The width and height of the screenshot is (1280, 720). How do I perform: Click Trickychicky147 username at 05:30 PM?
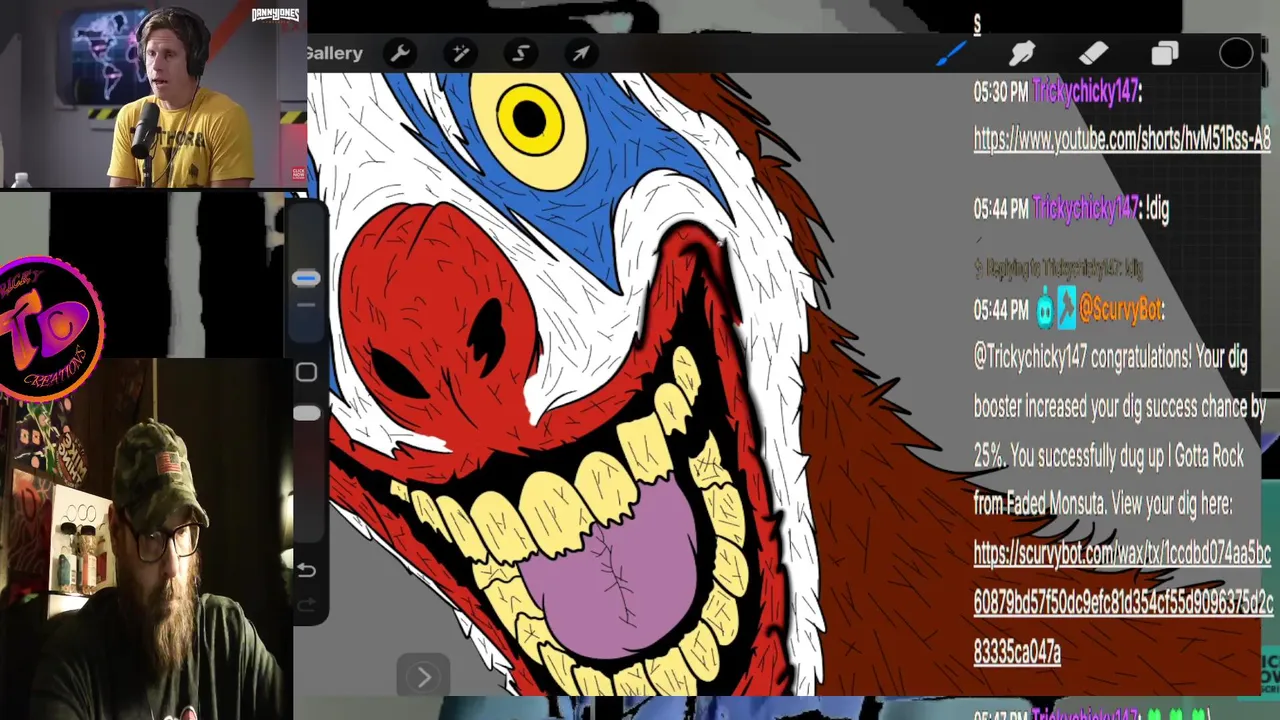point(1085,92)
